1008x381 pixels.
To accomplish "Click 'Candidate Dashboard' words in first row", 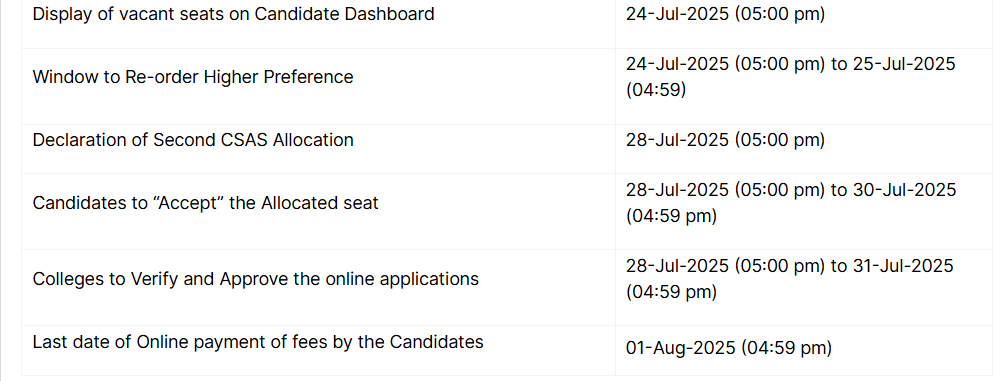I will [345, 13].
